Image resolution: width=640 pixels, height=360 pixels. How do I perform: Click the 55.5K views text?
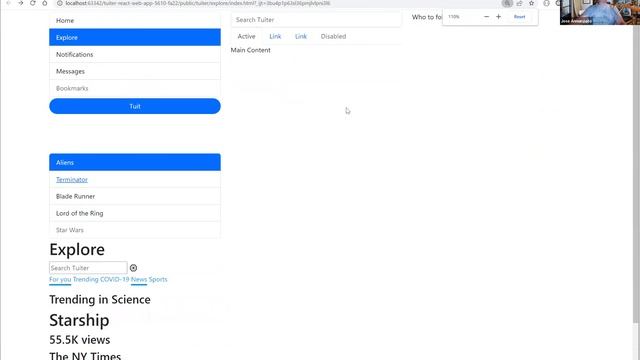click(80, 340)
